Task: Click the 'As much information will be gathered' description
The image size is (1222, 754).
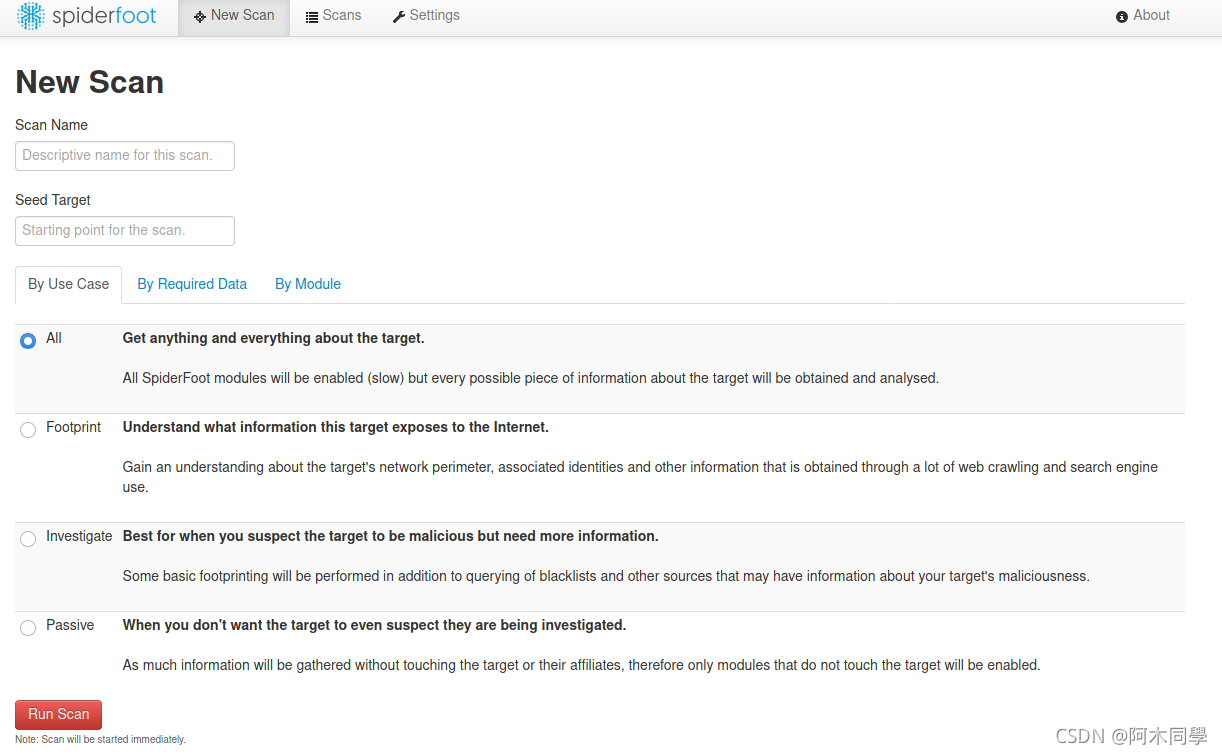Action: pyautogui.click(x=581, y=665)
